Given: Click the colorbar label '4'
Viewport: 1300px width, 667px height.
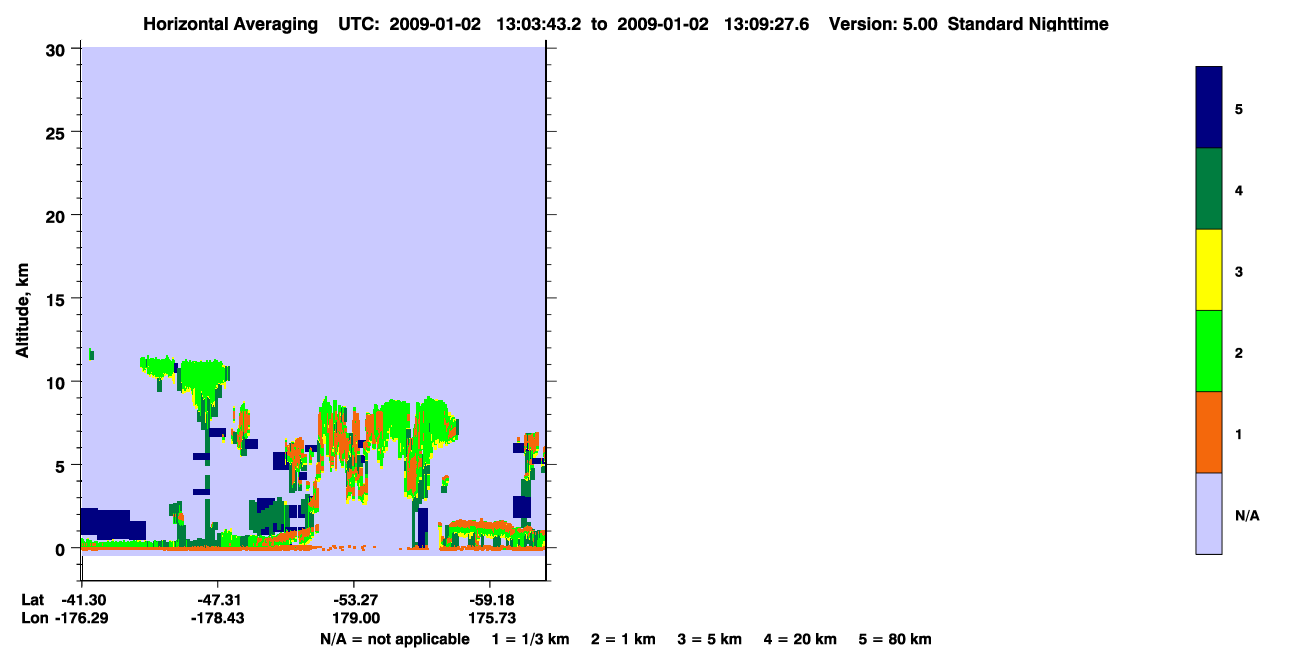Looking at the screenshot, I should 1239,189.
